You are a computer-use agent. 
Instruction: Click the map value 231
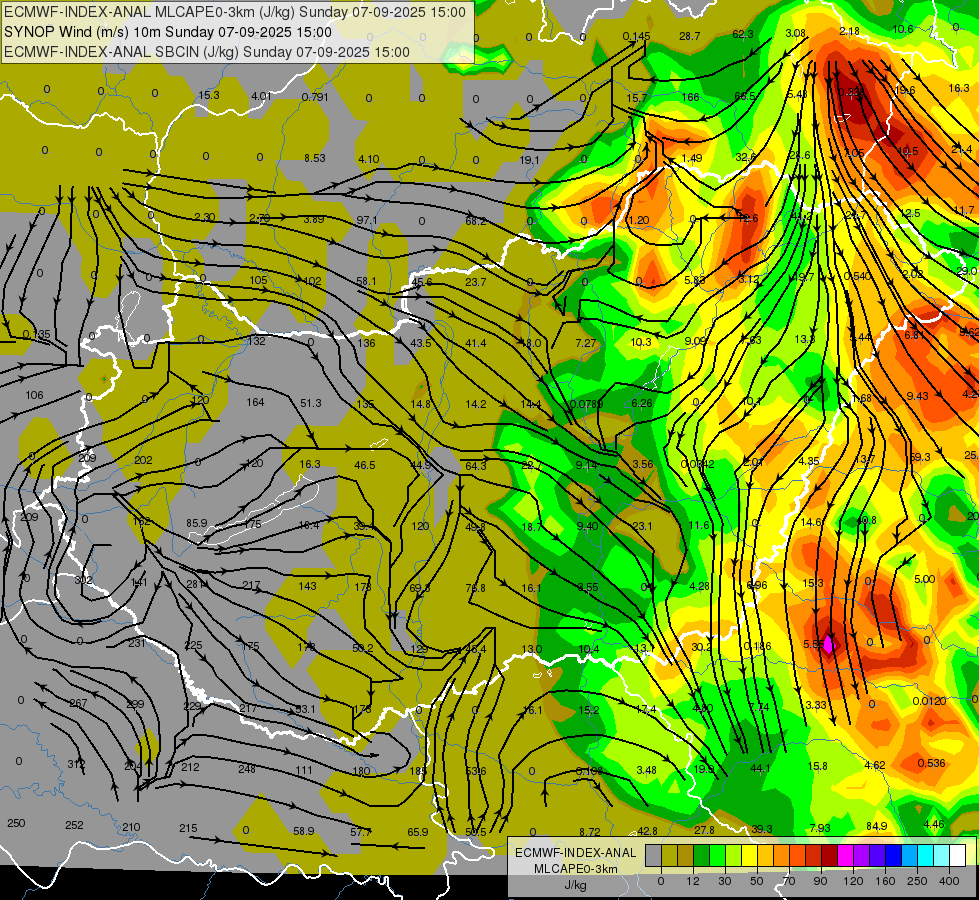137,643
